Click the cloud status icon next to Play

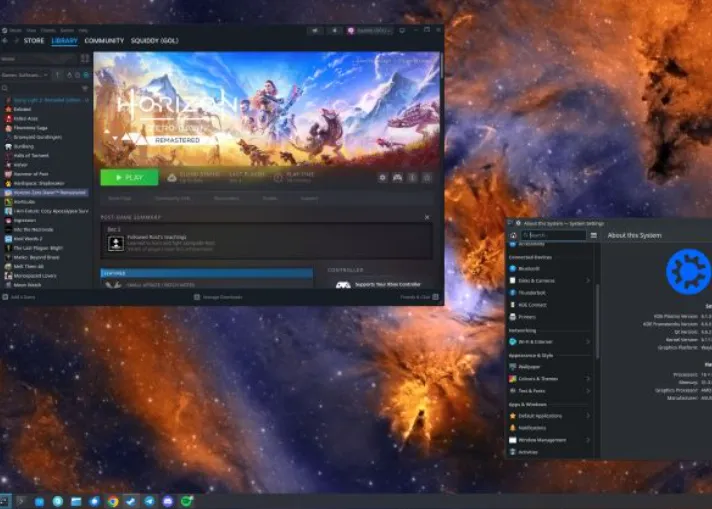(172, 178)
